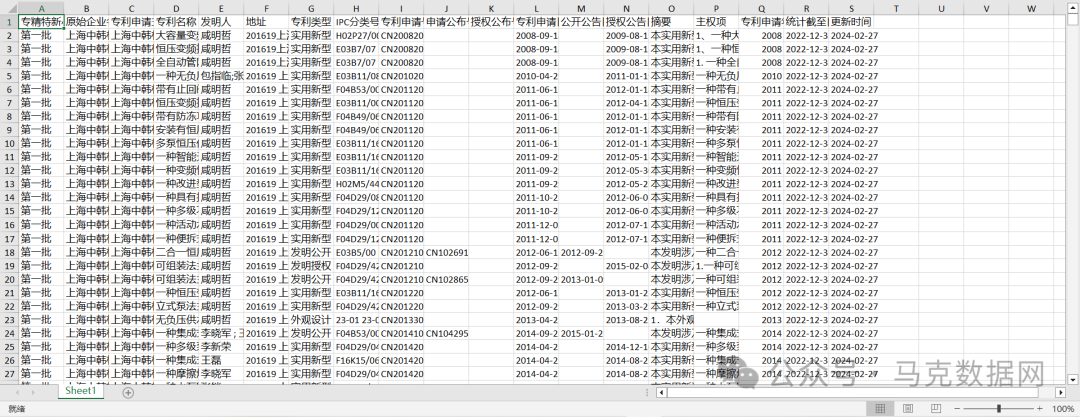Click the horizontal scrollbar left arrow

(662, 392)
